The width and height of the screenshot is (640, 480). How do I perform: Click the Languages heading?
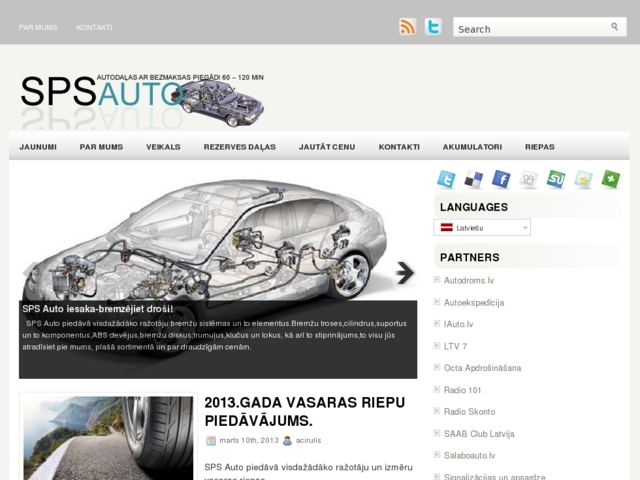coord(474,207)
